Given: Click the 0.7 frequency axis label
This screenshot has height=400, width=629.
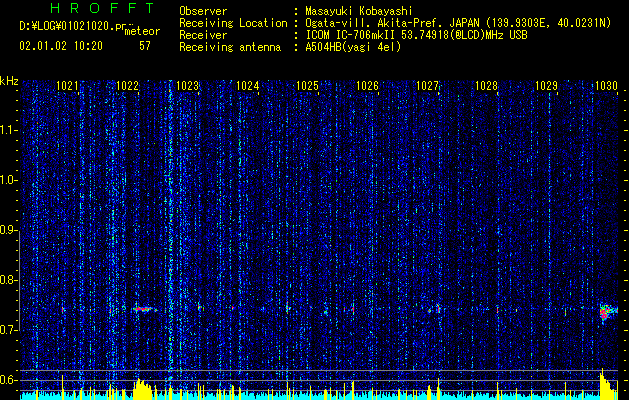Looking at the screenshot, I should point(9,330).
